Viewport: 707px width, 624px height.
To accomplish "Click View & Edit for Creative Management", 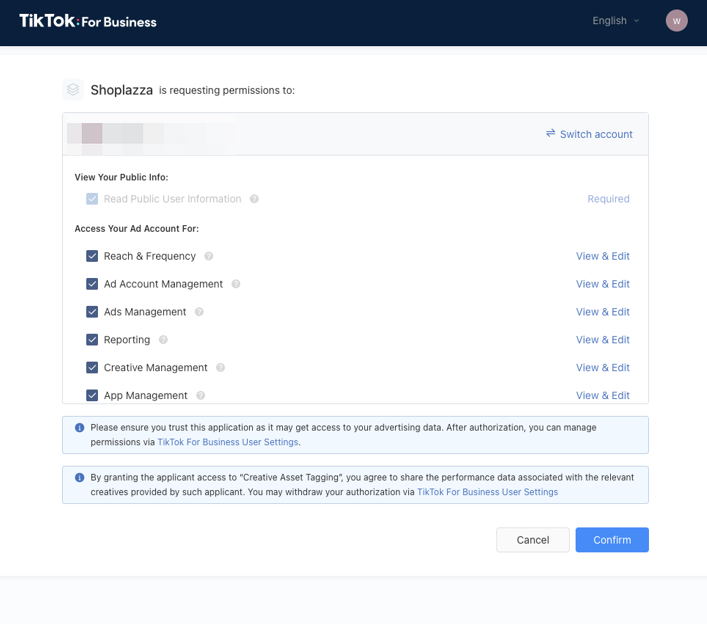I will [x=602, y=367].
